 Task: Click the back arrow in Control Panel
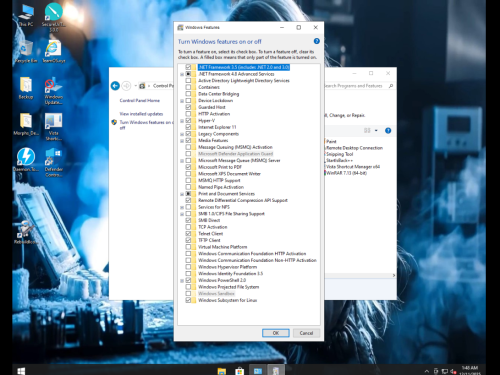click(115, 86)
